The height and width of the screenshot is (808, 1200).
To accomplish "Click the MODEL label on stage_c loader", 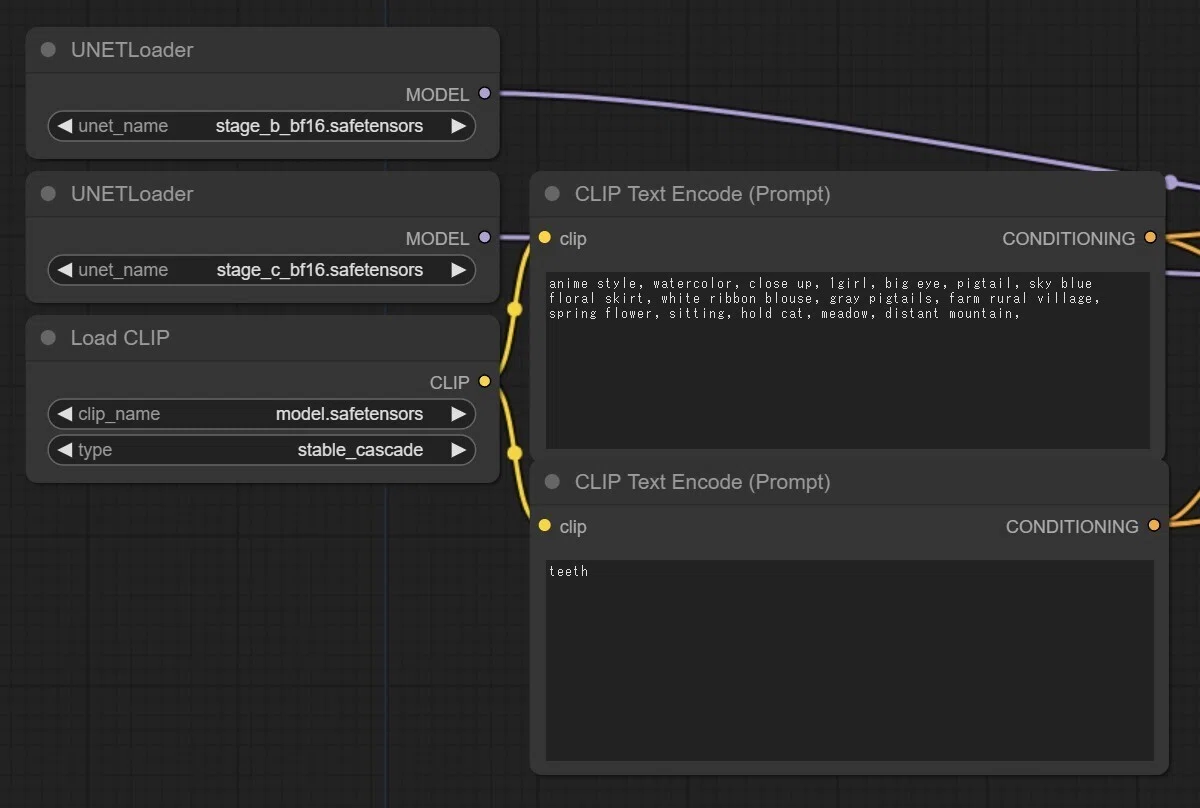I will pyautogui.click(x=437, y=239).
